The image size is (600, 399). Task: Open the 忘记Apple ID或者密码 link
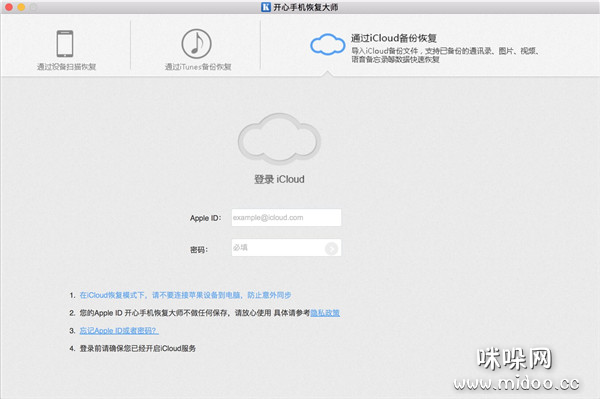click(x=119, y=331)
